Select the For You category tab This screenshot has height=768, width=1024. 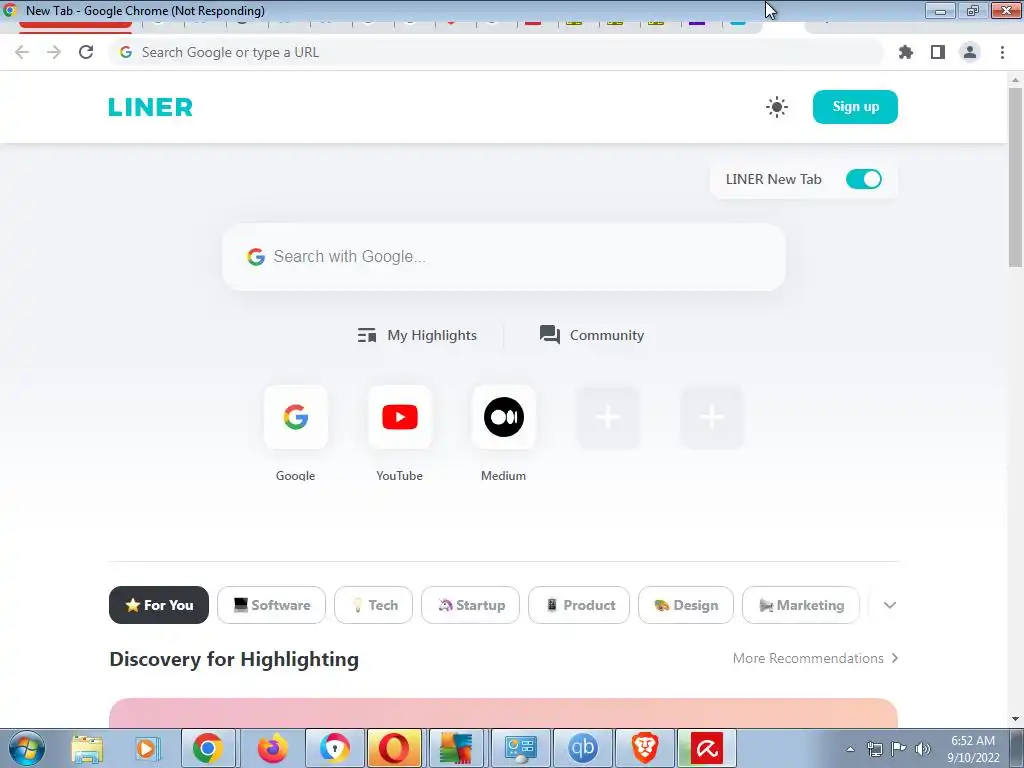pos(159,605)
